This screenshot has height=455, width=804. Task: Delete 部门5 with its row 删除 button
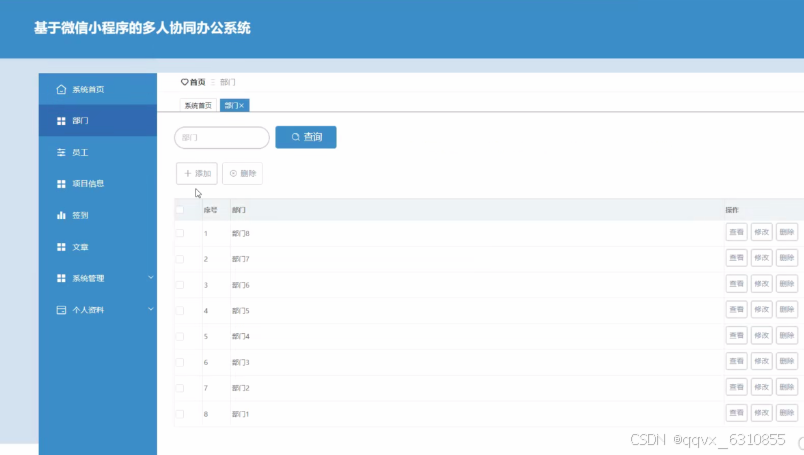(787, 309)
